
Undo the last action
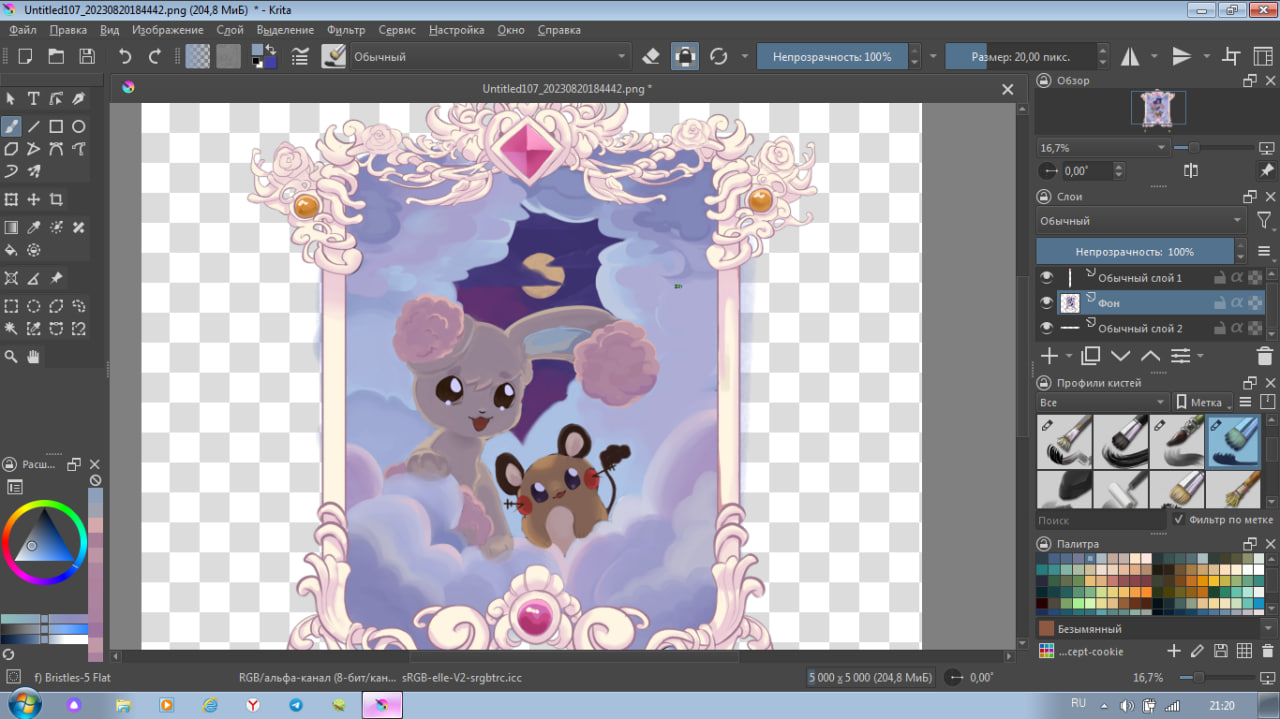[x=125, y=56]
